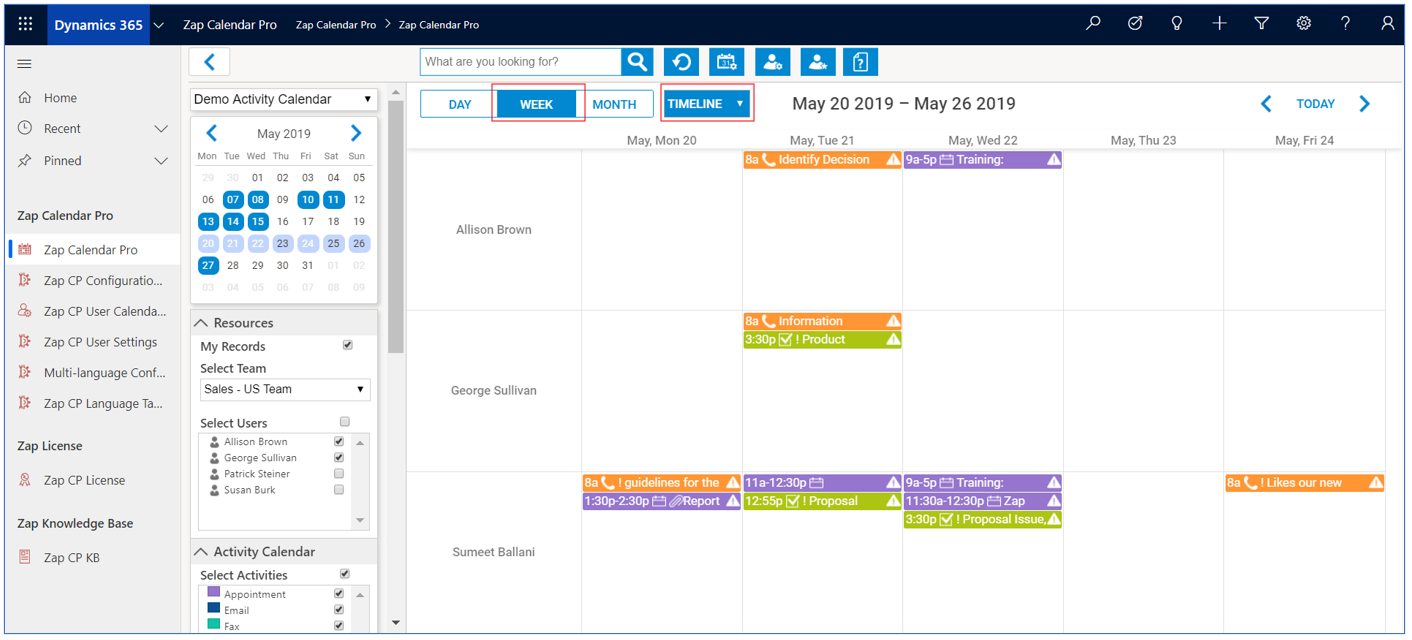Screen dimensions: 1412x640
Task: Check Patrick Steiner user checkbox
Action: (x=339, y=473)
